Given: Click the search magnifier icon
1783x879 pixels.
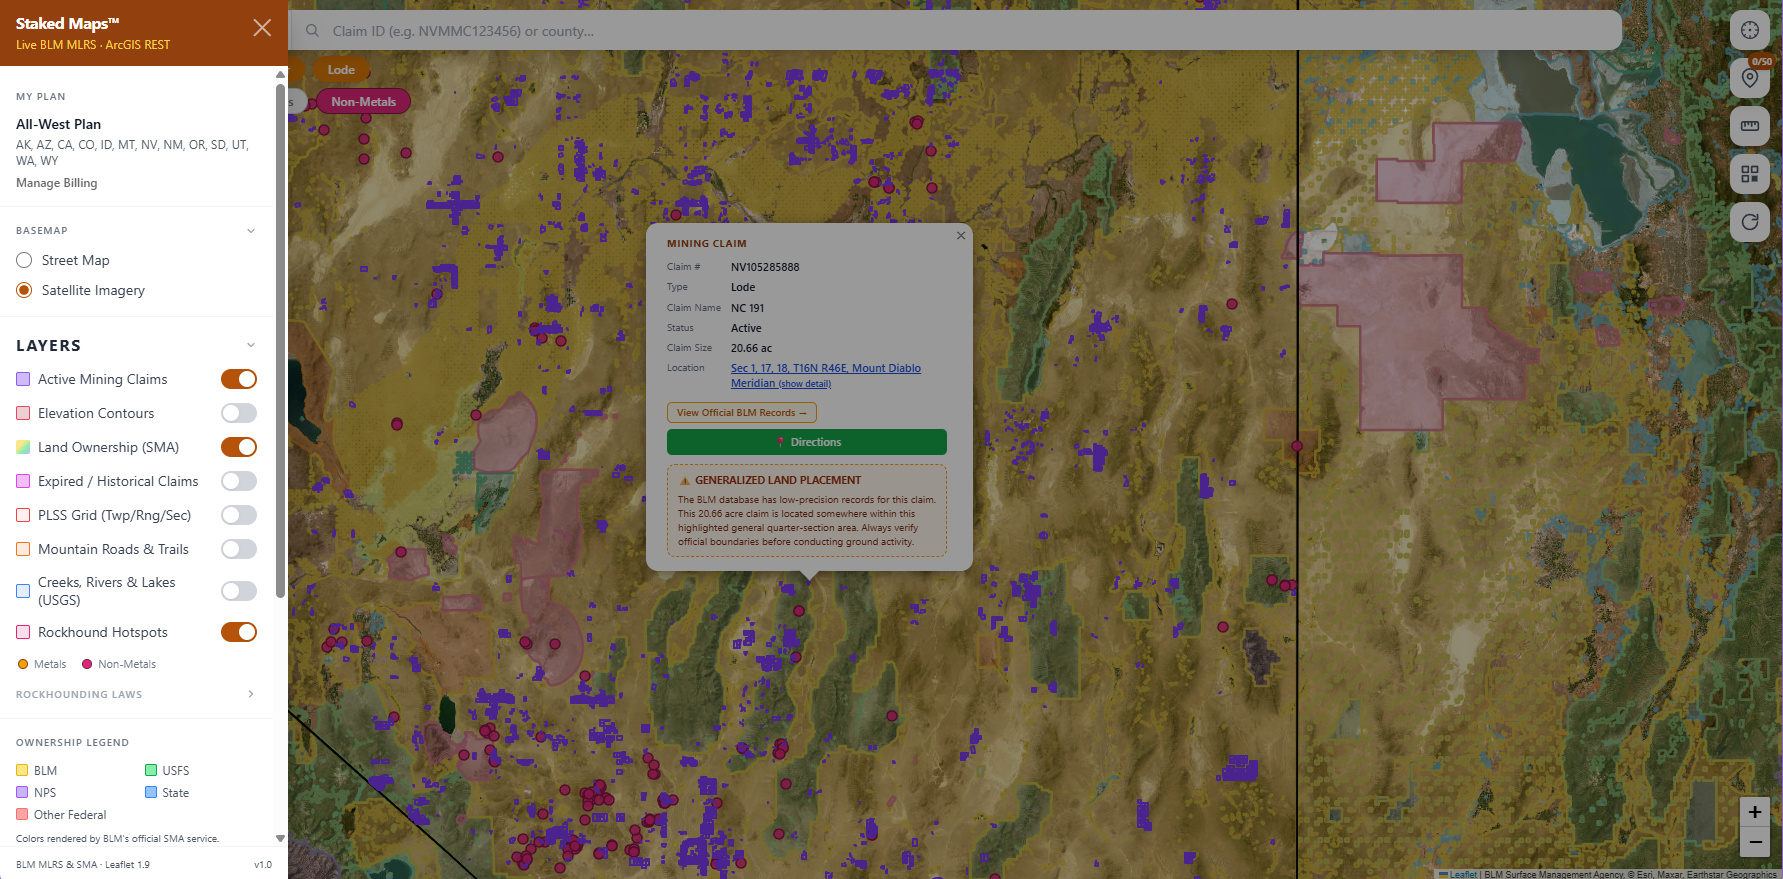Looking at the screenshot, I should (313, 31).
